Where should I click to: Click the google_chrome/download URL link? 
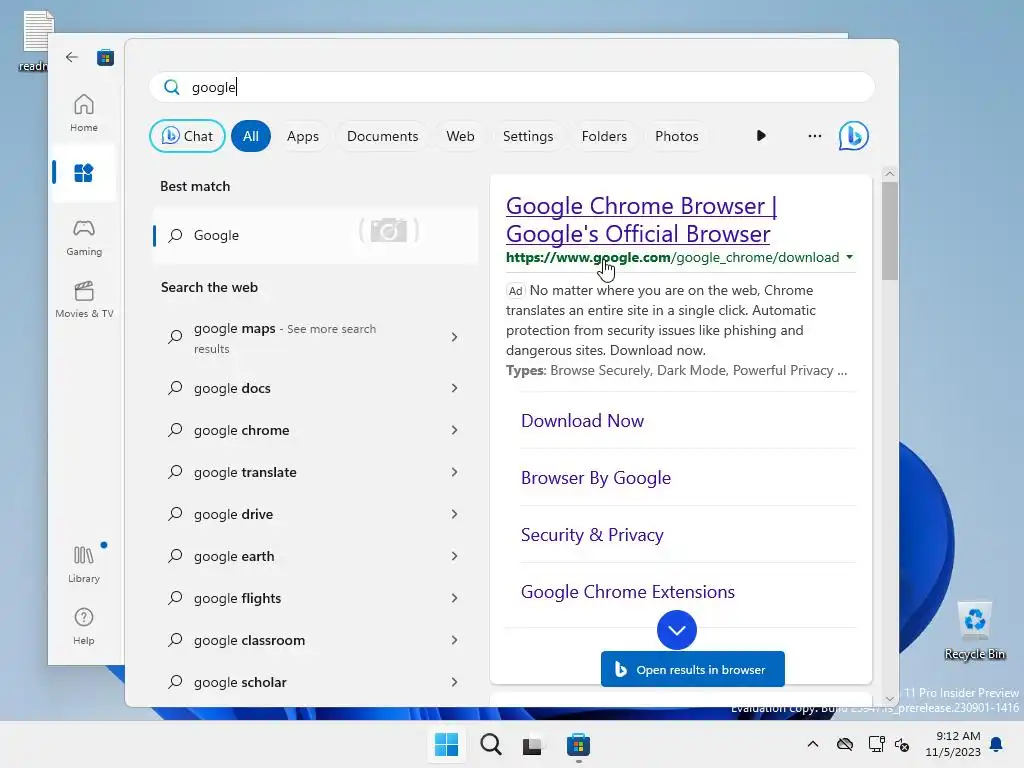(673, 257)
